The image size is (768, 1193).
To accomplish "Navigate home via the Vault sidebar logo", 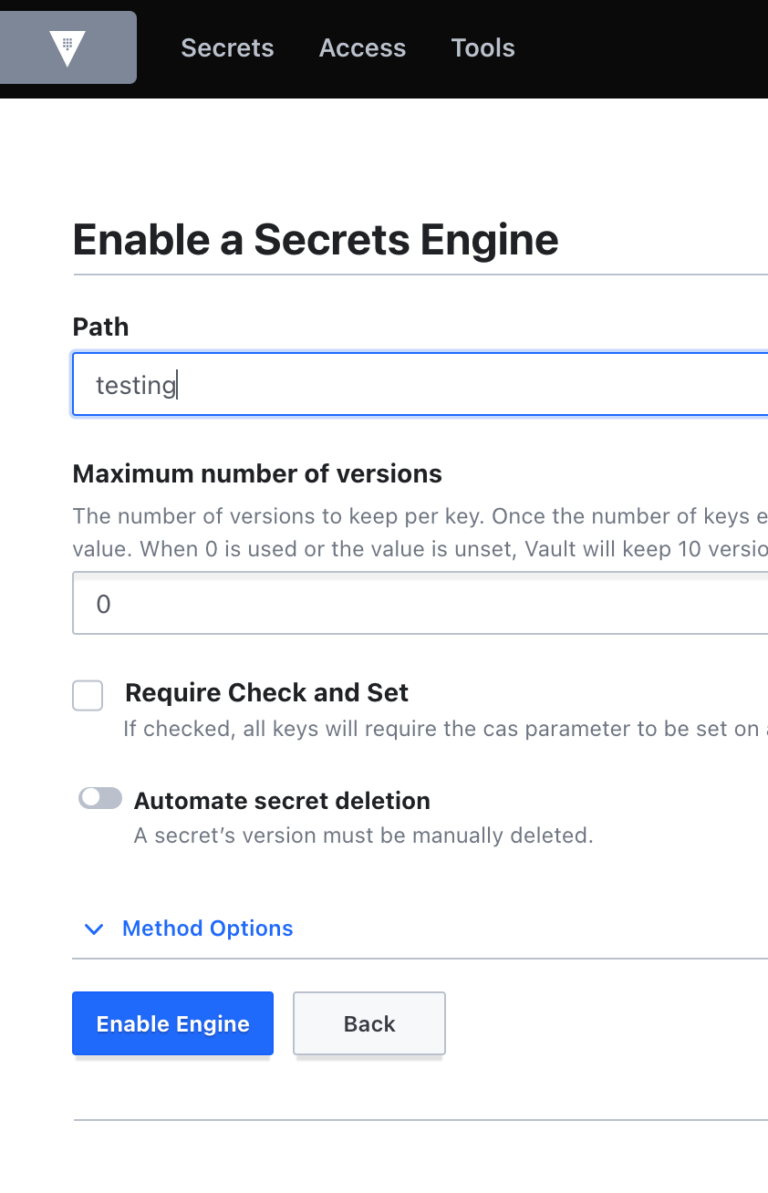I will (67, 47).
